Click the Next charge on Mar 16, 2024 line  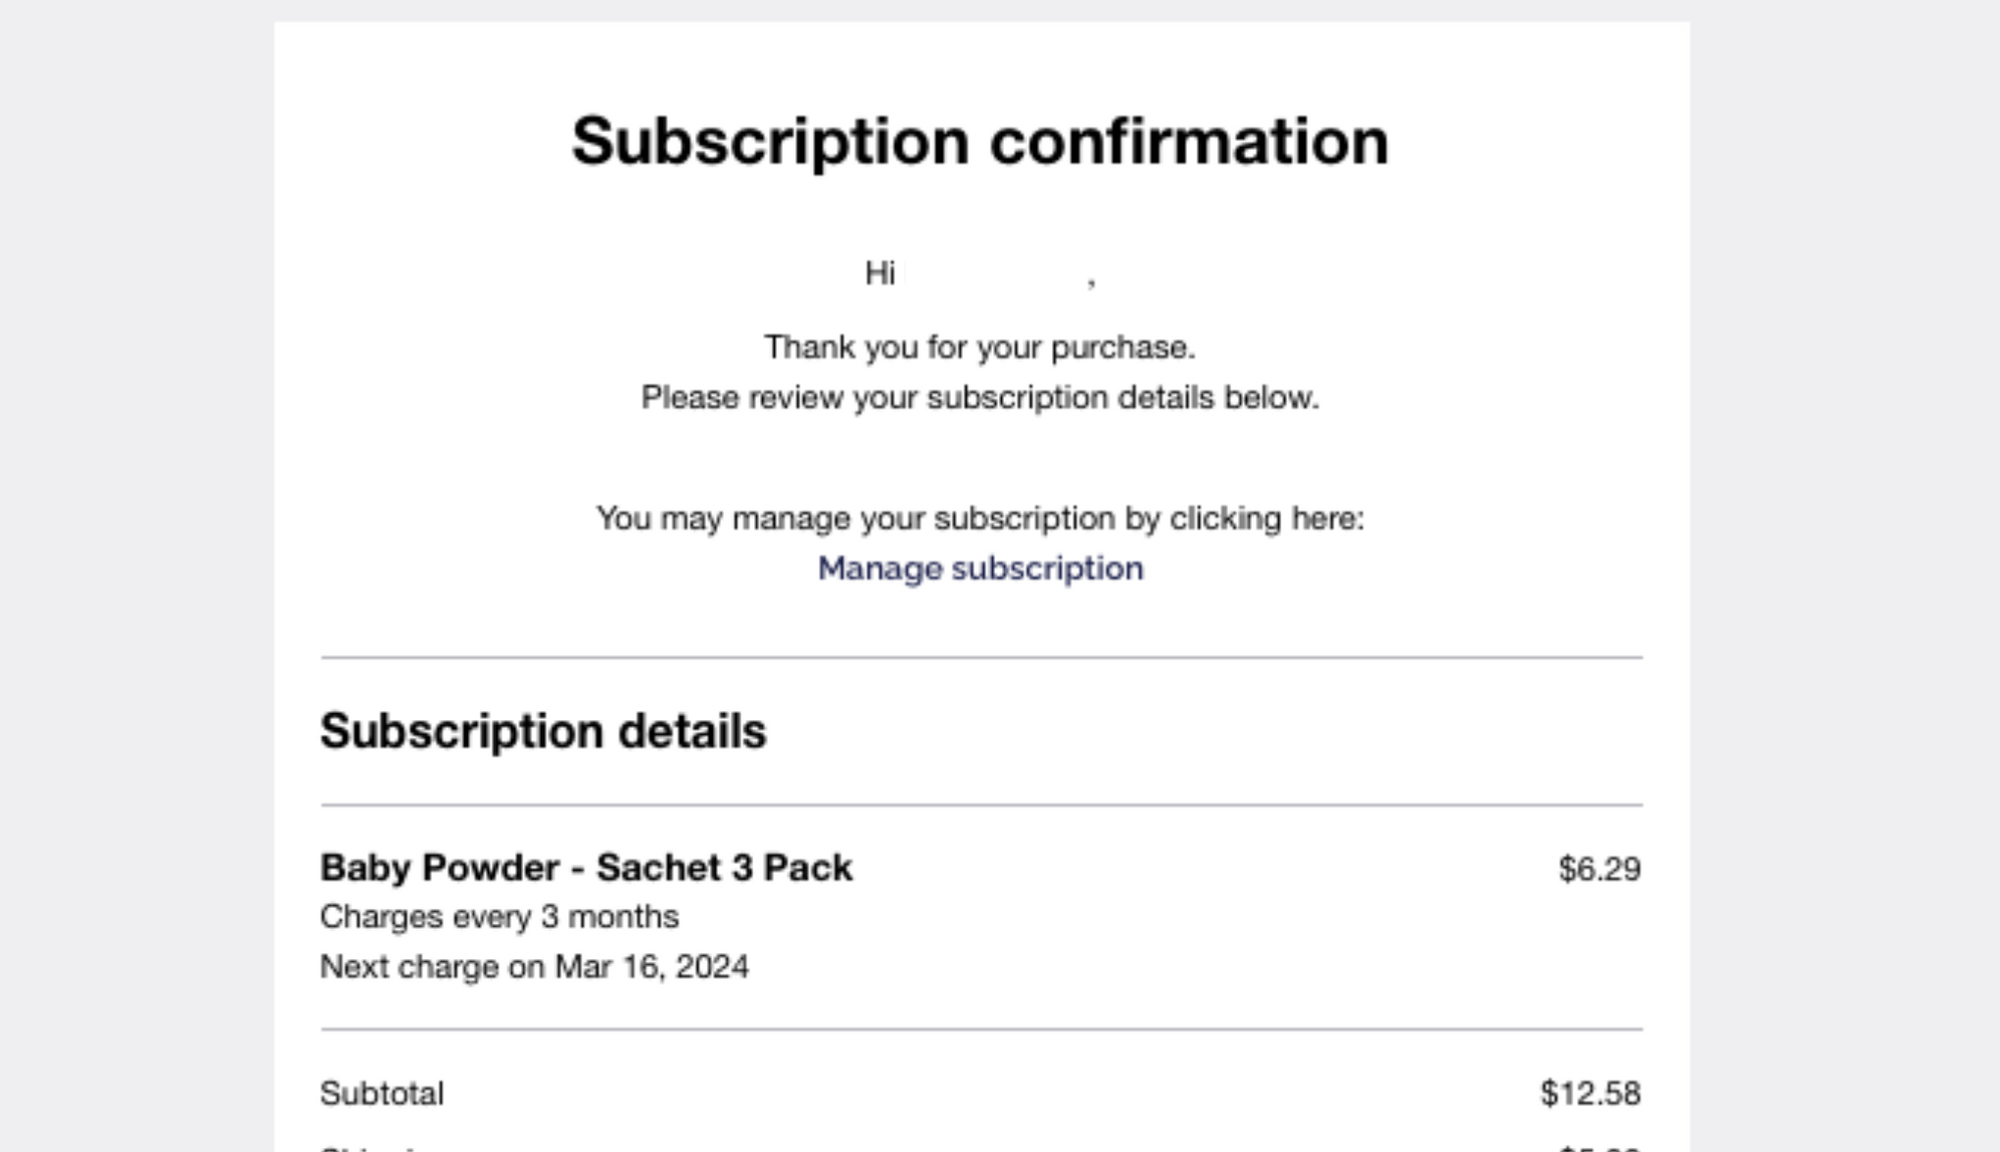pyautogui.click(x=534, y=966)
